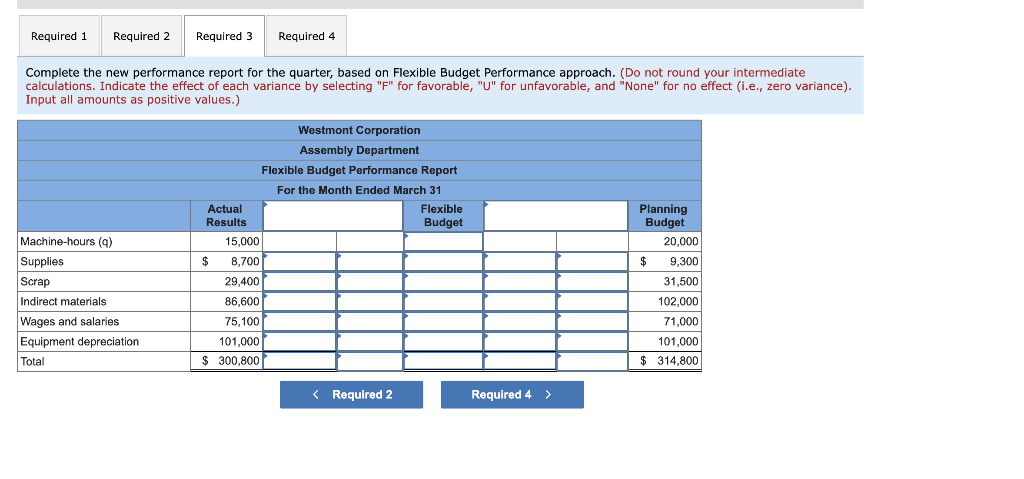Click the Wages and salaries row label

click(70, 322)
